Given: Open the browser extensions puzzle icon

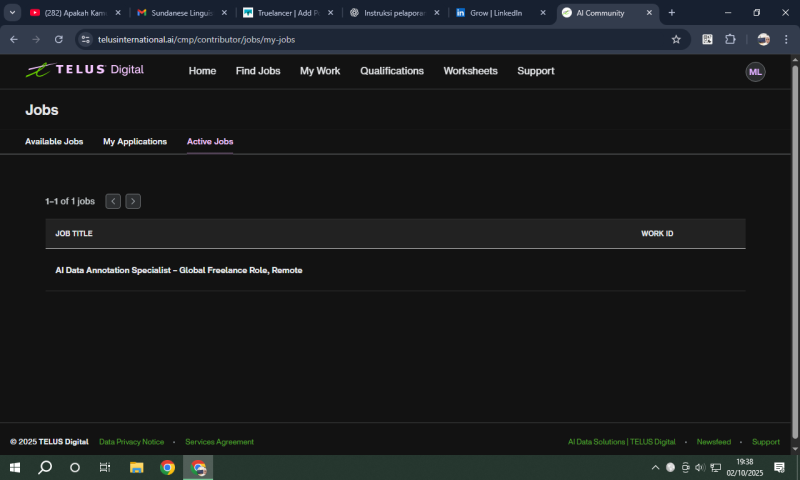Looking at the screenshot, I should pyautogui.click(x=730, y=39).
